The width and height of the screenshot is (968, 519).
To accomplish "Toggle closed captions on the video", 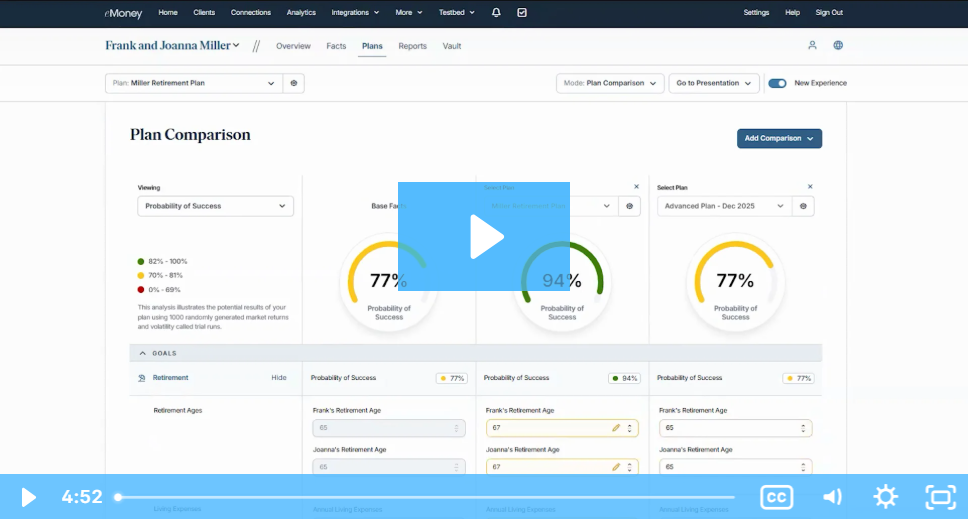I will coord(777,497).
